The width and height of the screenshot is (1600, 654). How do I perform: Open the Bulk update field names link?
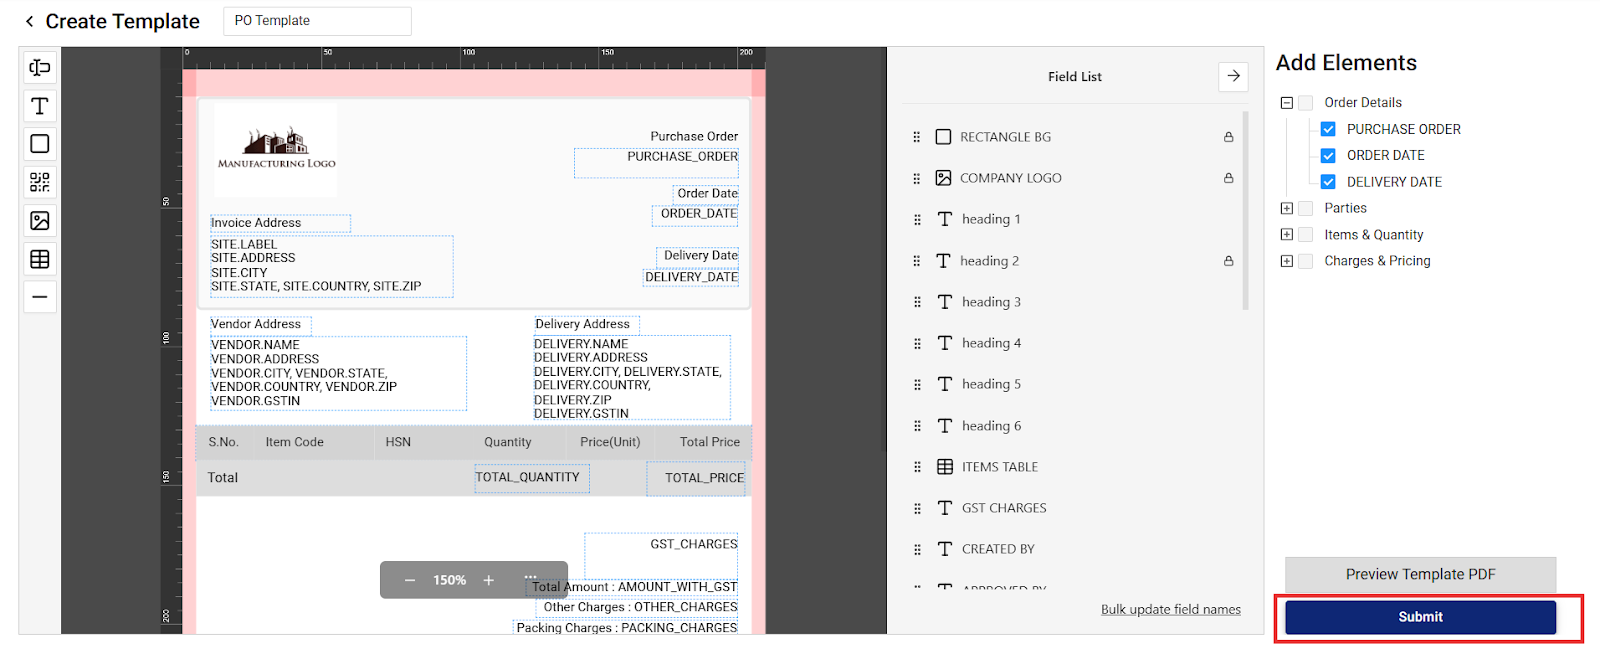tap(1170, 610)
